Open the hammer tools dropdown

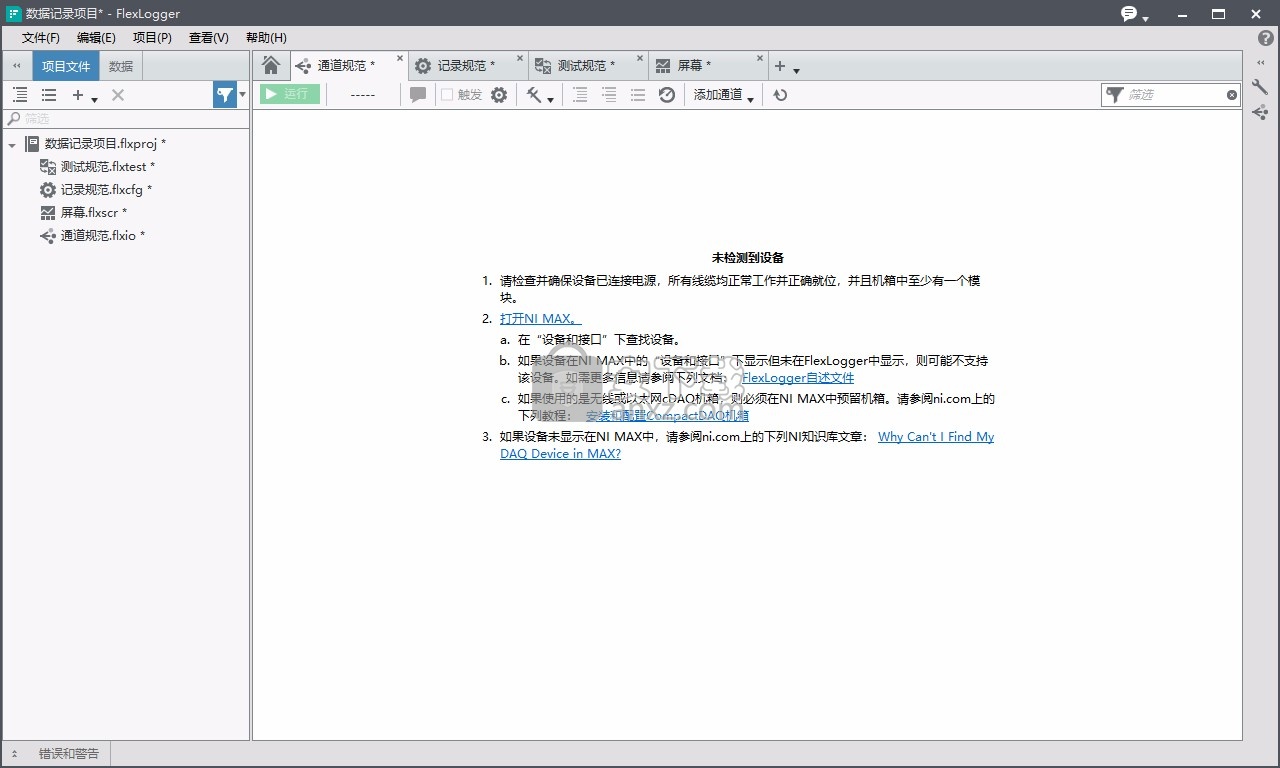tap(540, 95)
